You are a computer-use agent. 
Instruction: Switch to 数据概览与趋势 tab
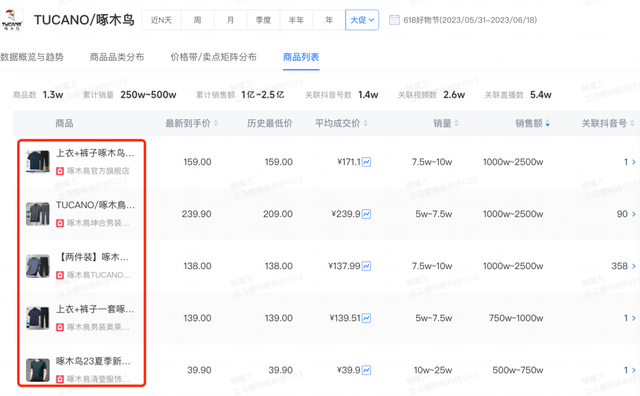pyautogui.click(x=32, y=57)
